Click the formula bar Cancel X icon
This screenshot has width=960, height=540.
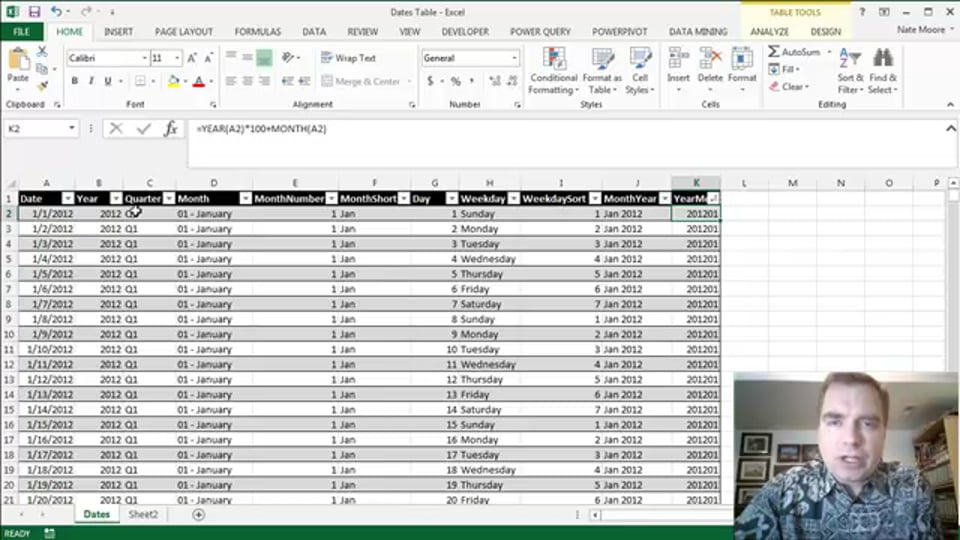(116, 129)
